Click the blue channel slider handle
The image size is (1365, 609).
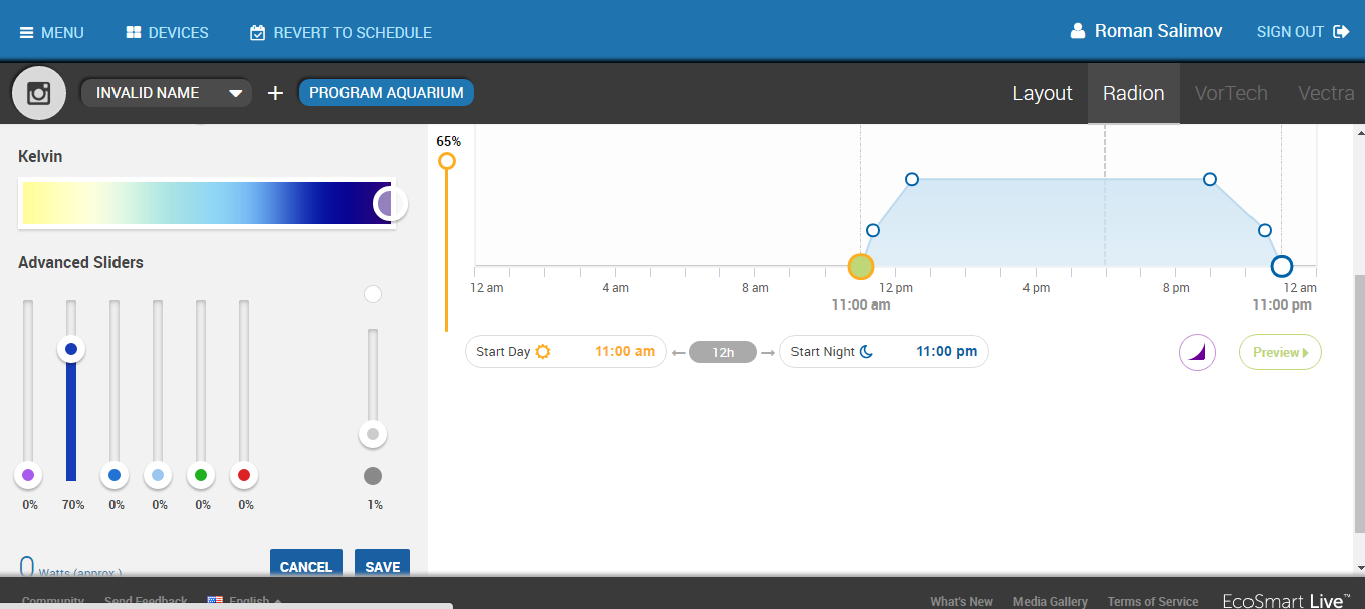coord(114,475)
